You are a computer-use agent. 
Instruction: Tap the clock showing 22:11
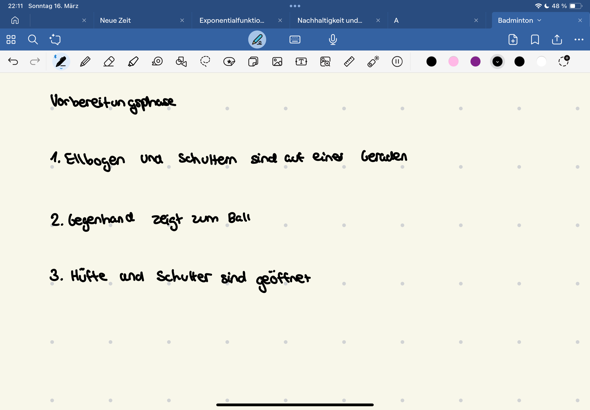[15, 6]
